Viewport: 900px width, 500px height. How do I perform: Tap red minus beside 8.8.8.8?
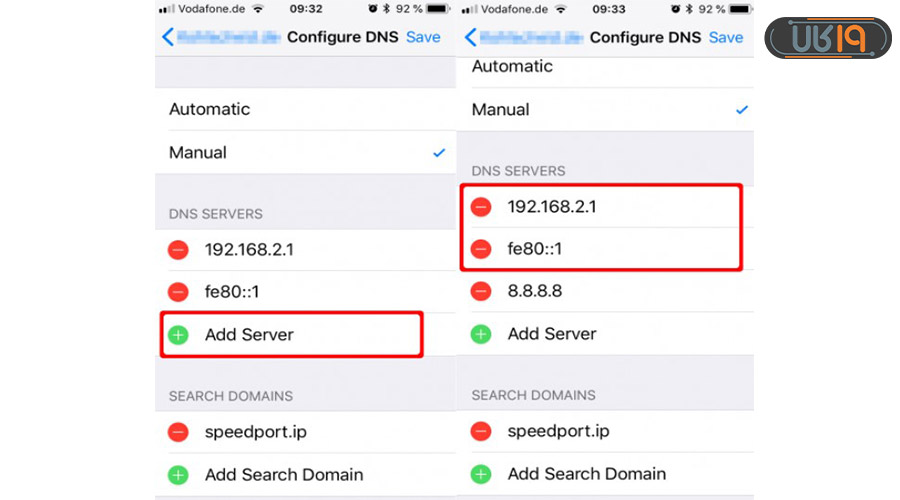[x=481, y=292]
